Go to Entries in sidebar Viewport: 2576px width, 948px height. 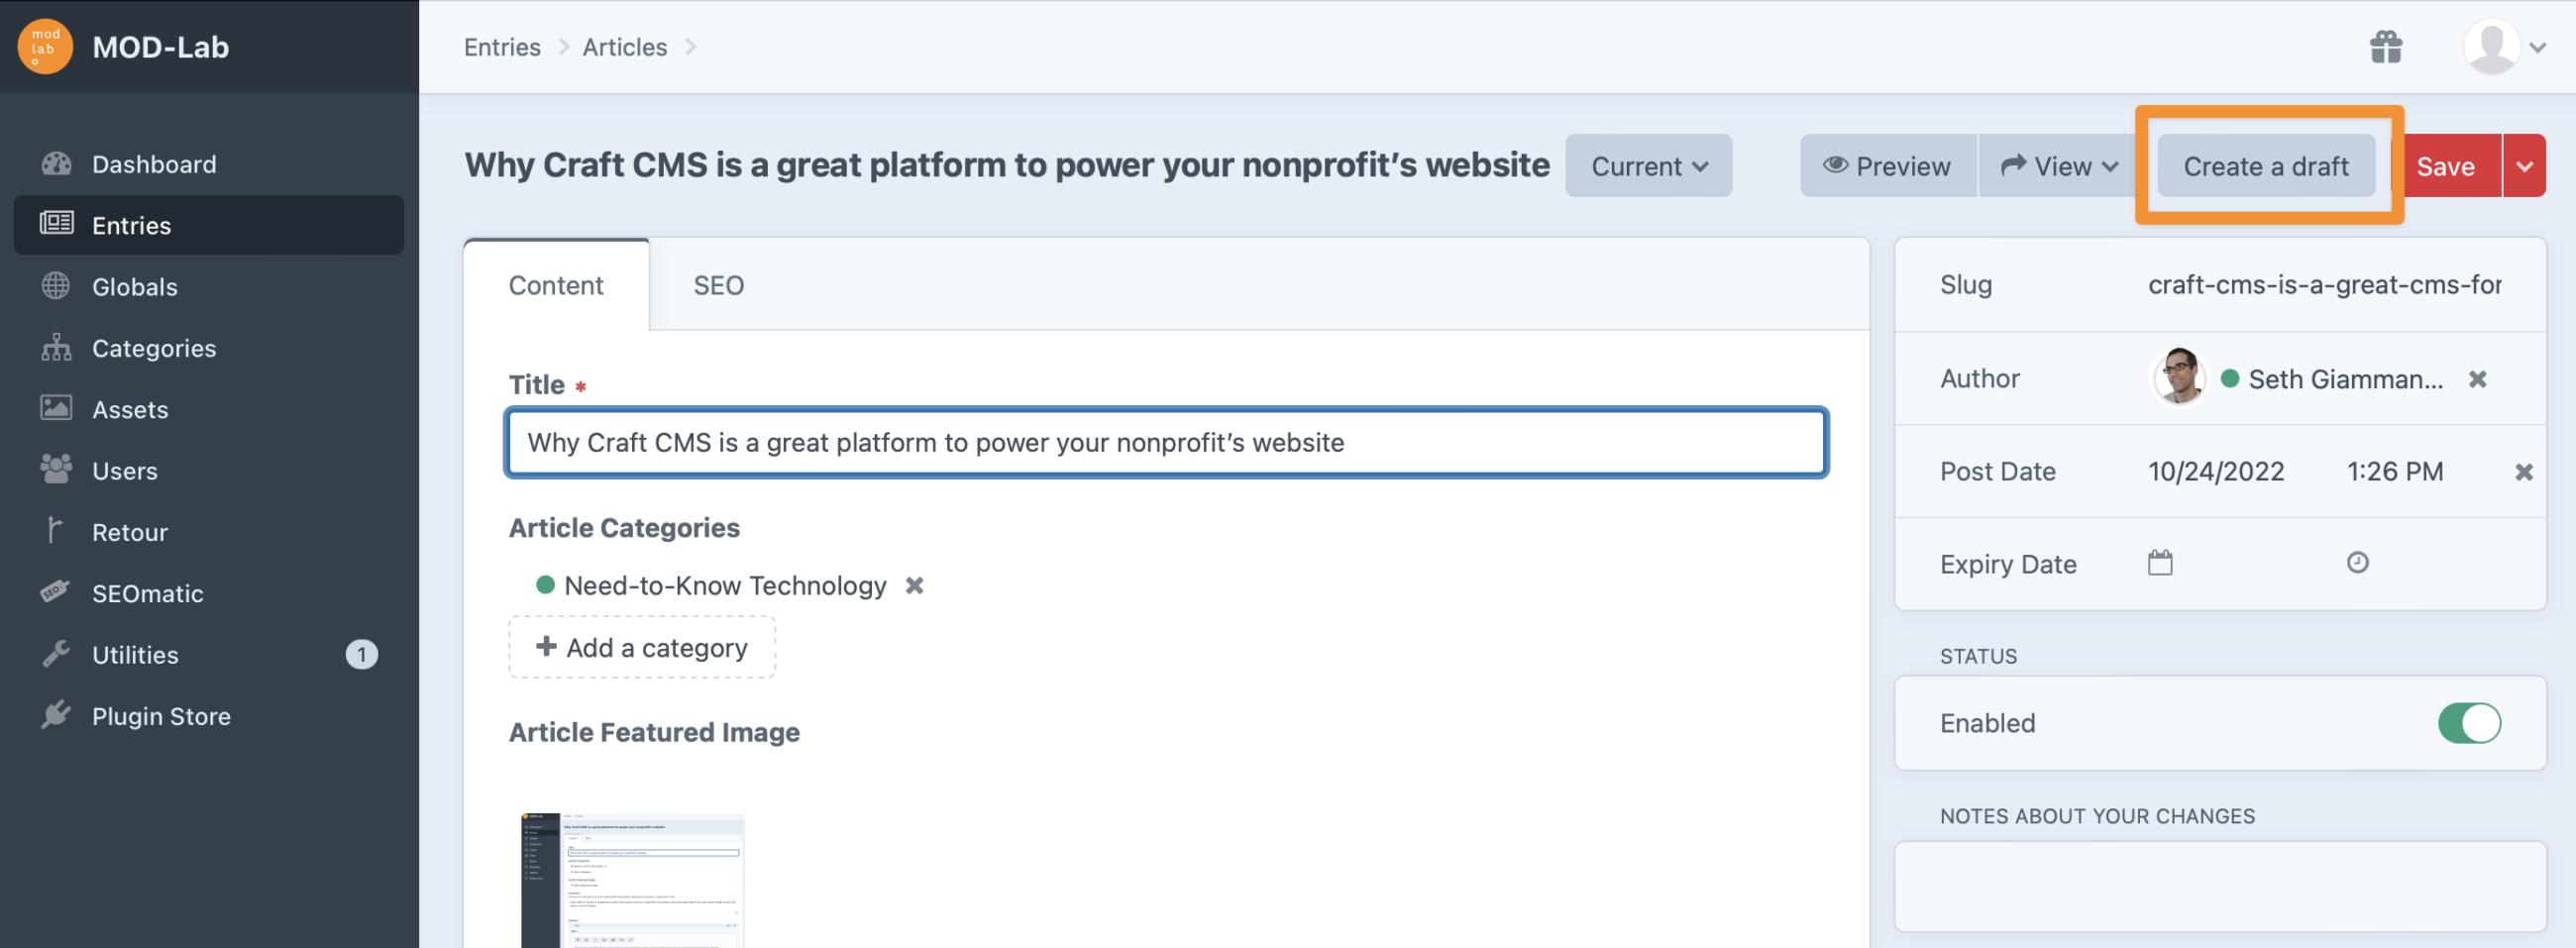pyautogui.click(x=209, y=225)
